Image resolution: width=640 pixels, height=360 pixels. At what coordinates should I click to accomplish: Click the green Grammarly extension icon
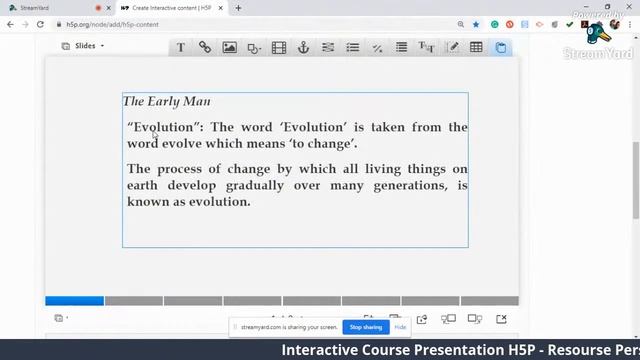click(x=495, y=24)
